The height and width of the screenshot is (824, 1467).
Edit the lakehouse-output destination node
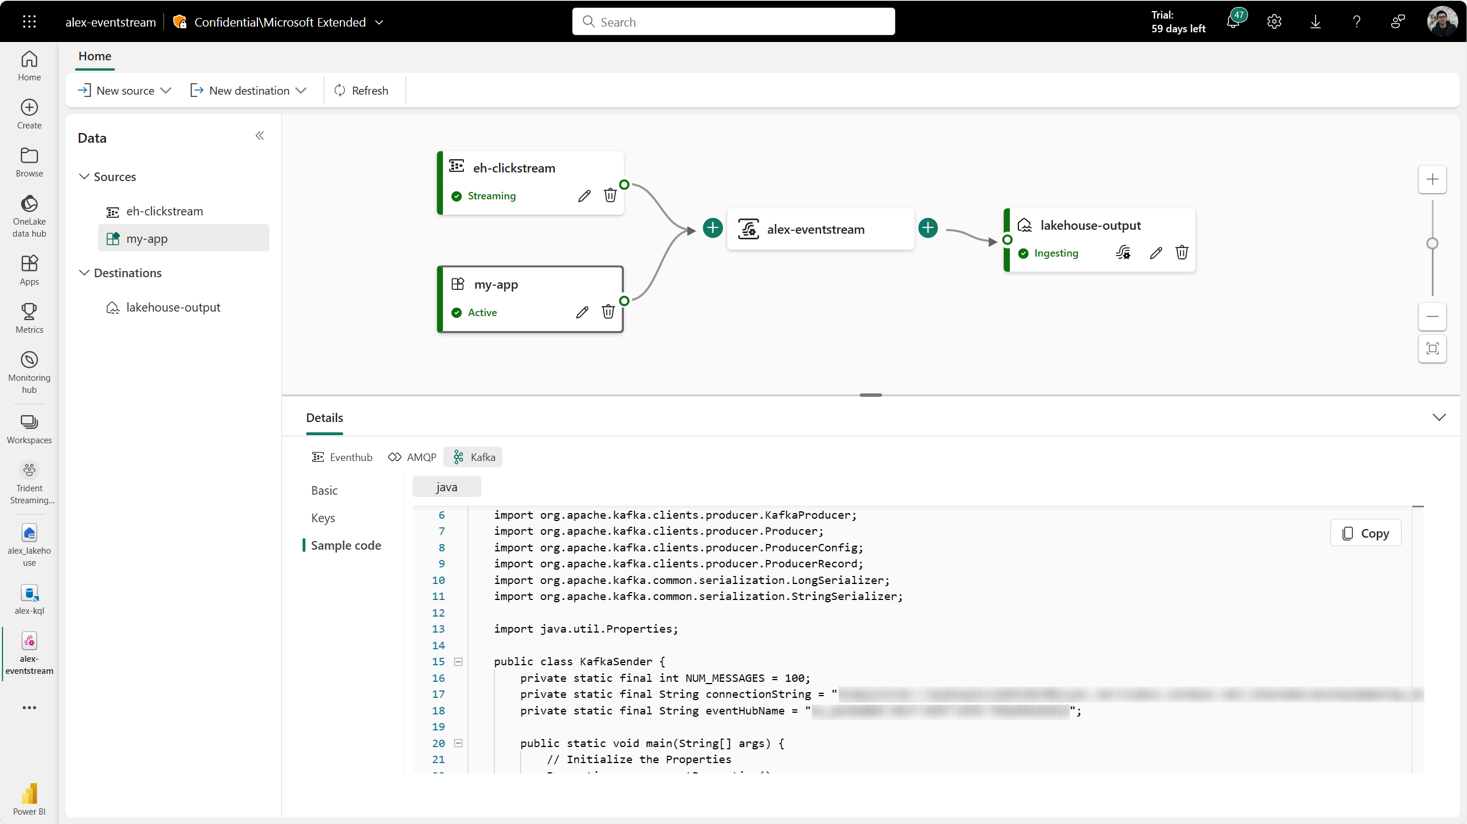[x=1156, y=253]
